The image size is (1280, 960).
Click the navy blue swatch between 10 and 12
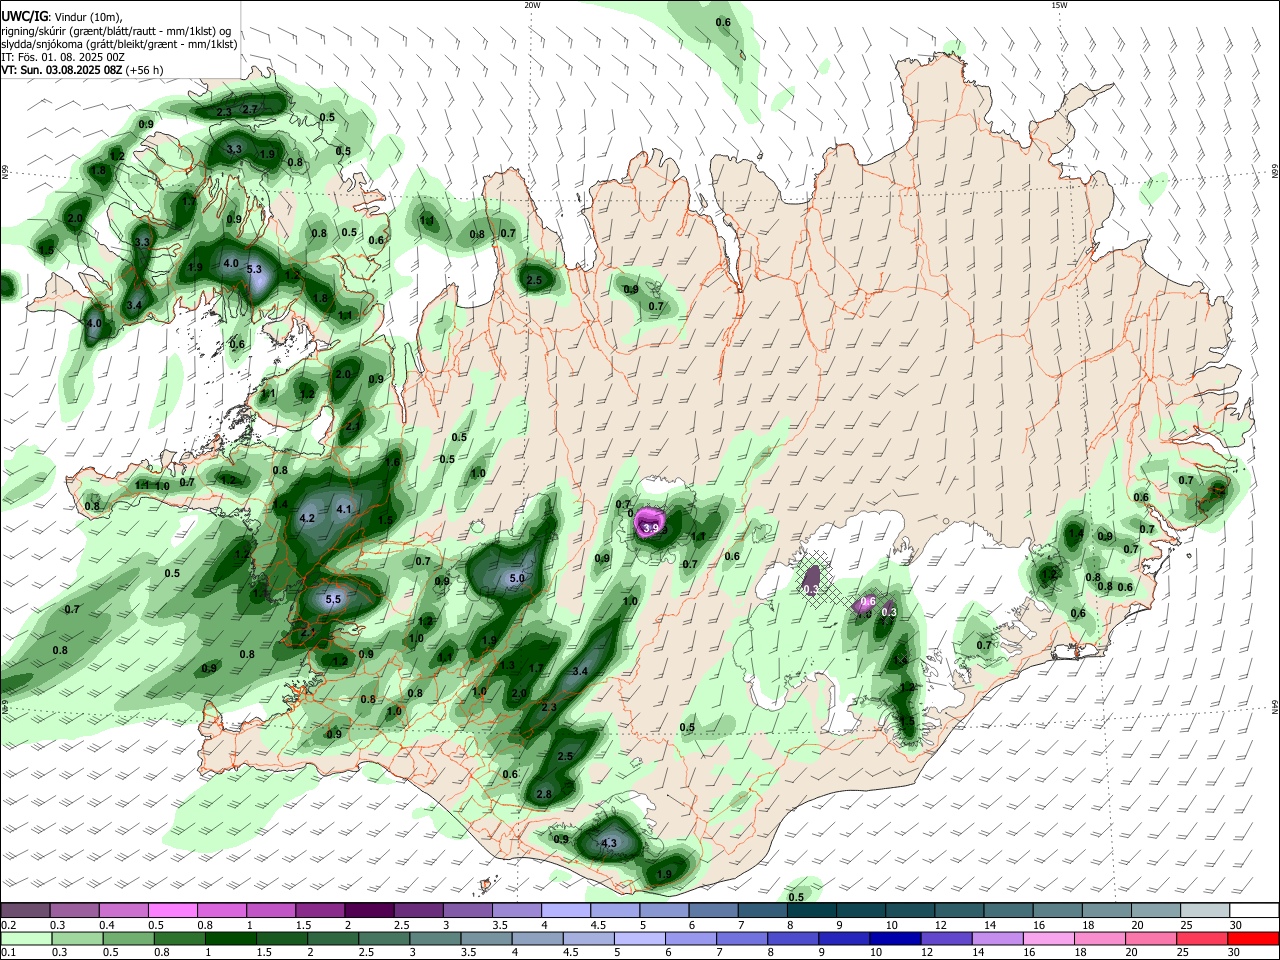tap(893, 938)
